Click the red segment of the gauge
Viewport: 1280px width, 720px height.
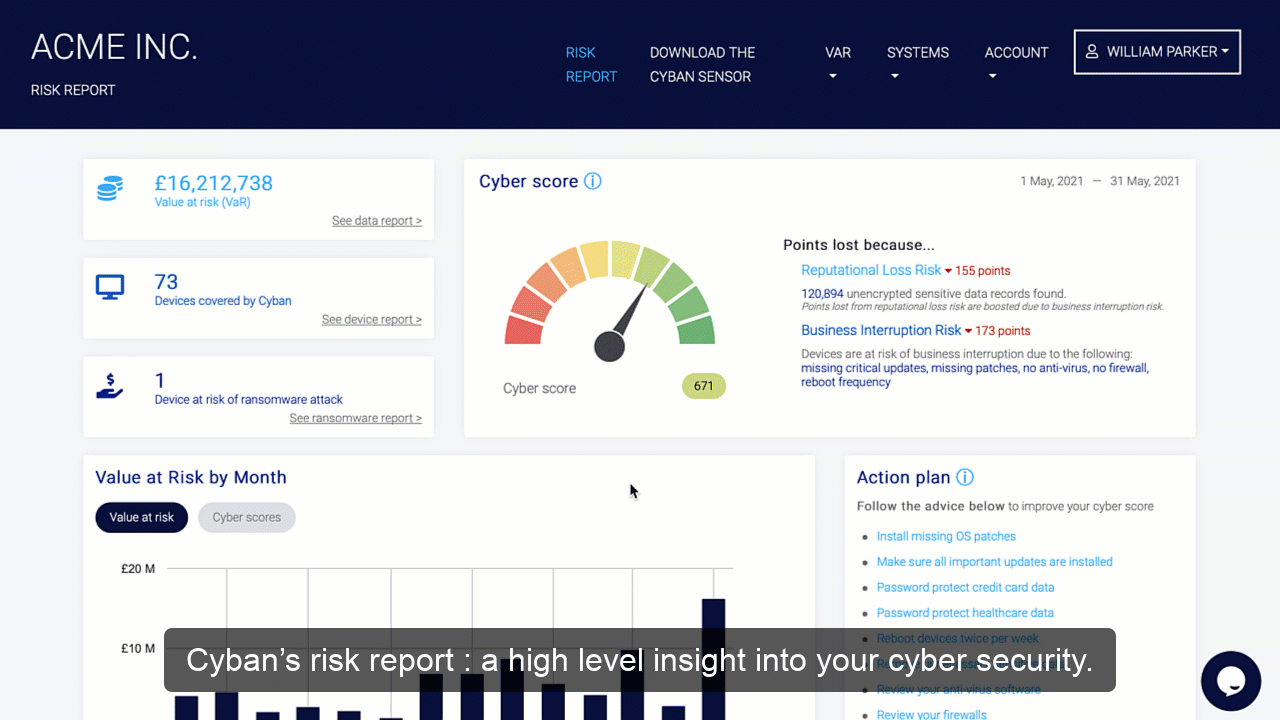pos(523,329)
